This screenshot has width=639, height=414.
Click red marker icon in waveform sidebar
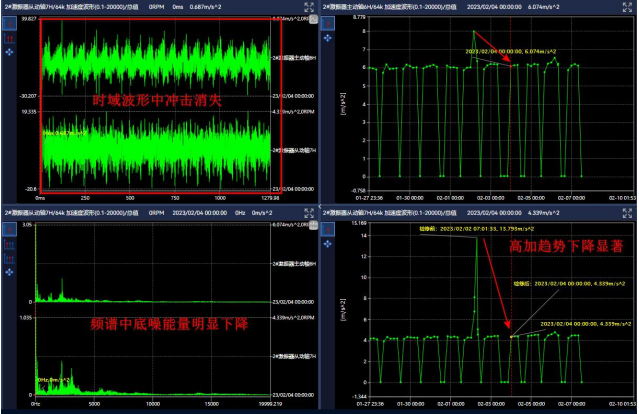click(x=10, y=38)
